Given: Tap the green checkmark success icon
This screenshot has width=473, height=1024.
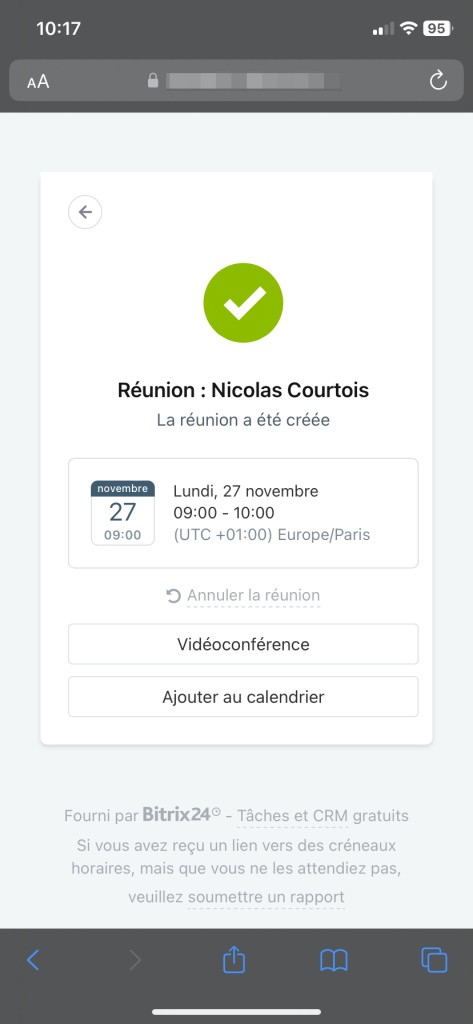Looking at the screenshot, I should 243,302.
